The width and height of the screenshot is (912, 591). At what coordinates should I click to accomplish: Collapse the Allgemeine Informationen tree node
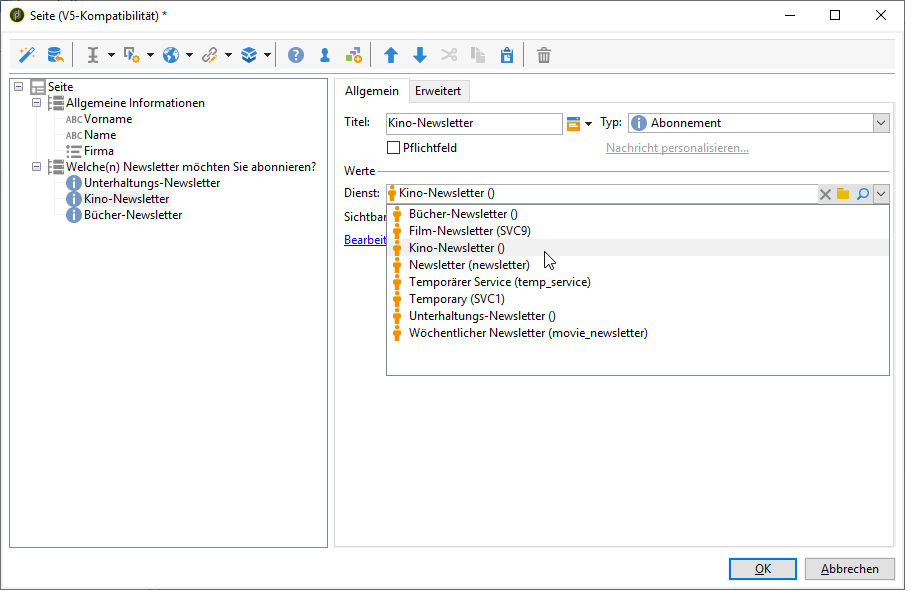coord(37,103)
